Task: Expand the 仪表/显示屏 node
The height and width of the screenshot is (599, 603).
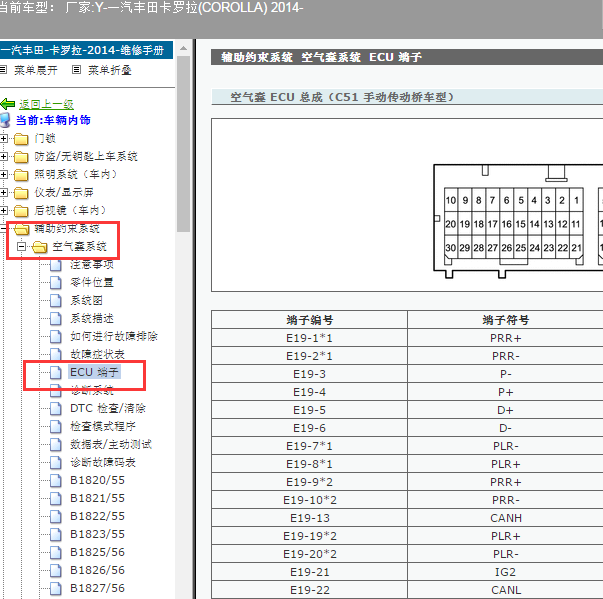Action: click(3, 192)
